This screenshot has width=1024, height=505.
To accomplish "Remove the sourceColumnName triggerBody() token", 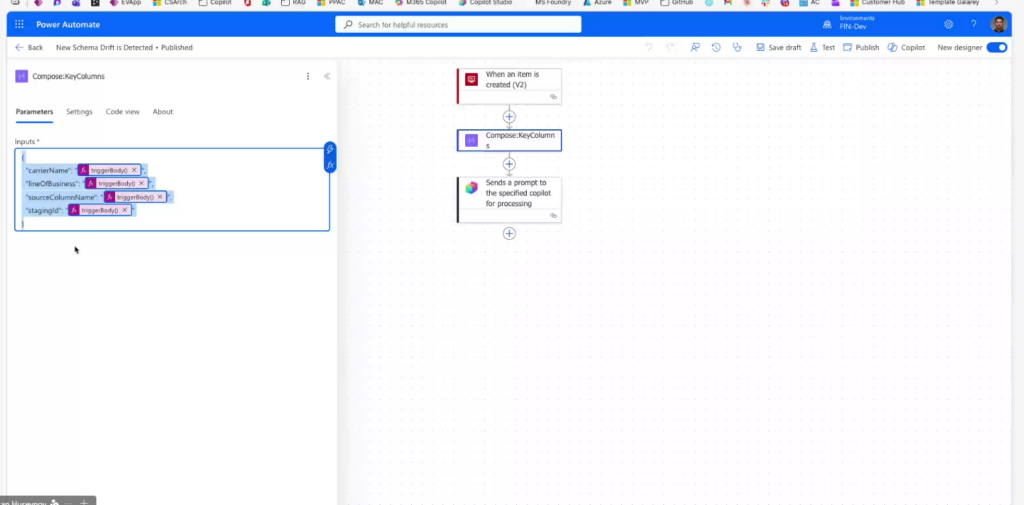I will [160, 197].
